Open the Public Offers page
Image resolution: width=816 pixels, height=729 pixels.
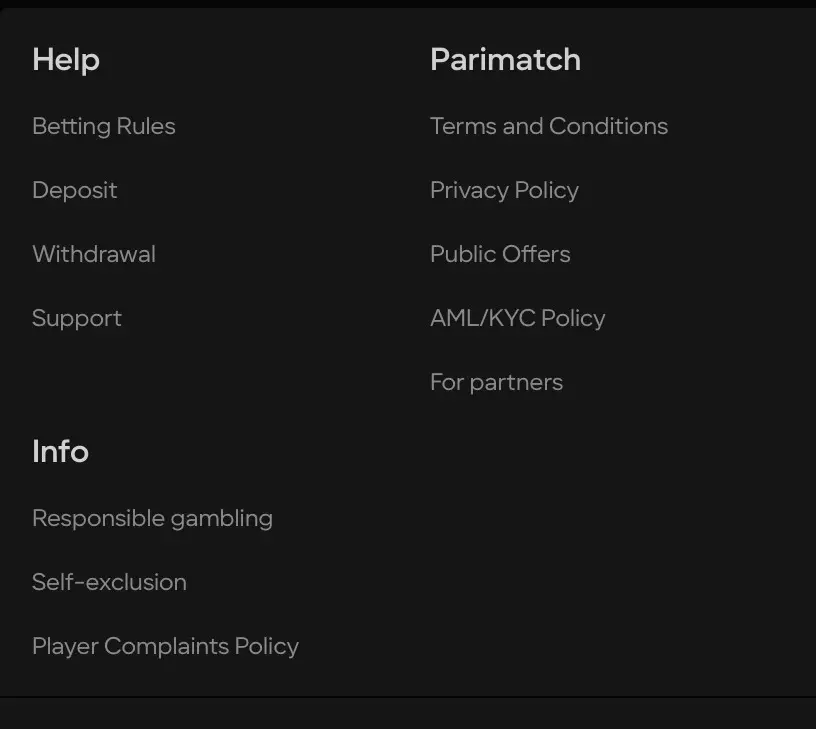click(x=500, y=254)
